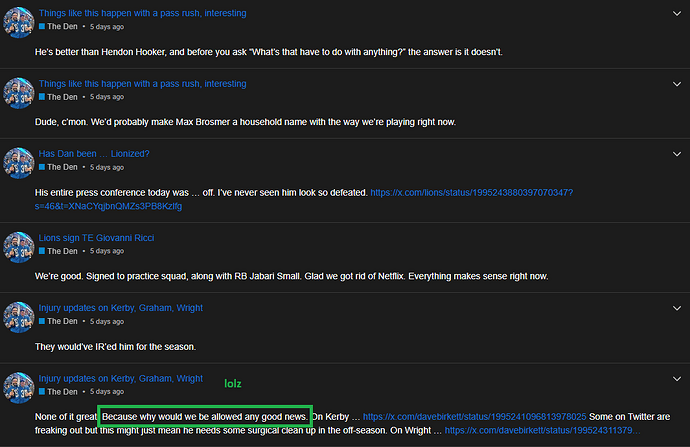
Task: Click avatar beside the Hendon Hooker post
Action: pyautogui.click(x=19, y=21)
